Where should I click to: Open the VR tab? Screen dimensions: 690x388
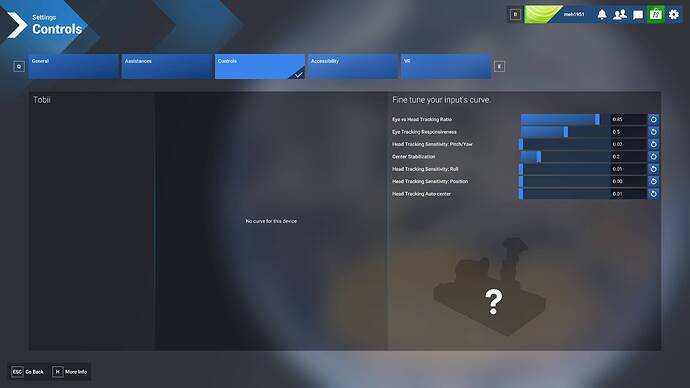coord(446,66)
